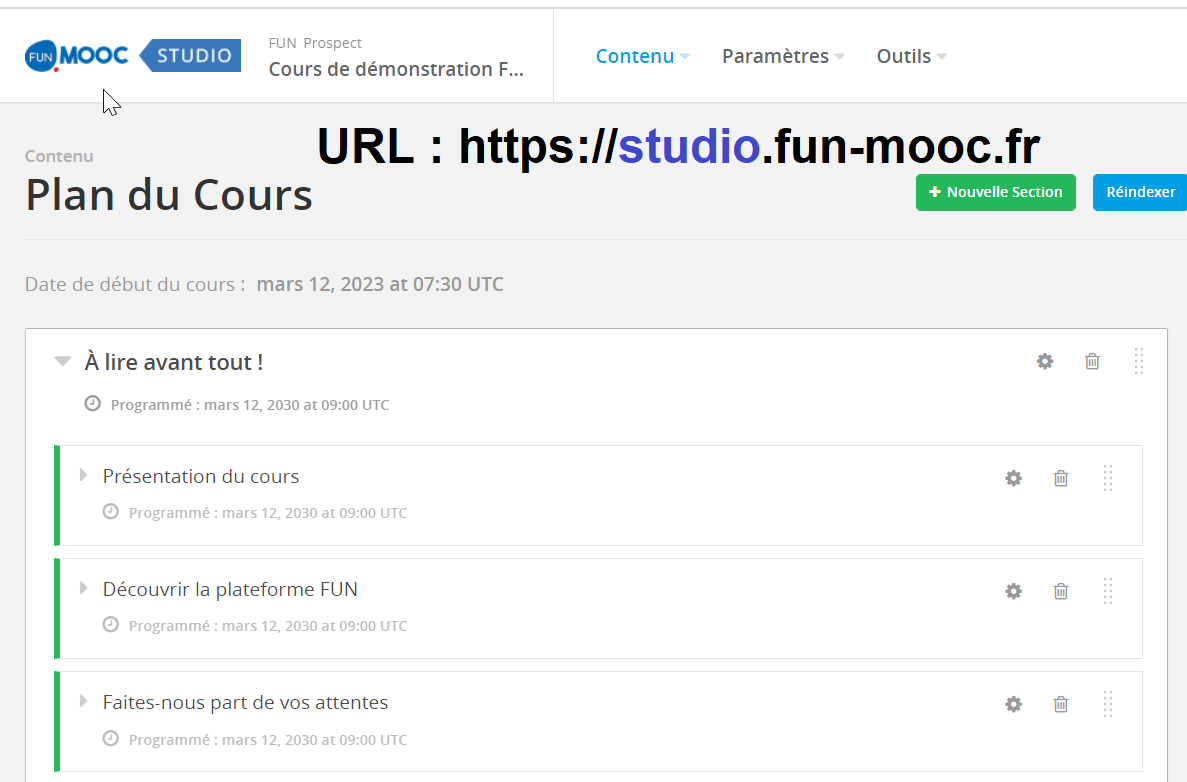Click drag handle of 'Découvrir la plateforme FUN'
This screenshot has width=1187, height=782.
tap(1108, 591)
